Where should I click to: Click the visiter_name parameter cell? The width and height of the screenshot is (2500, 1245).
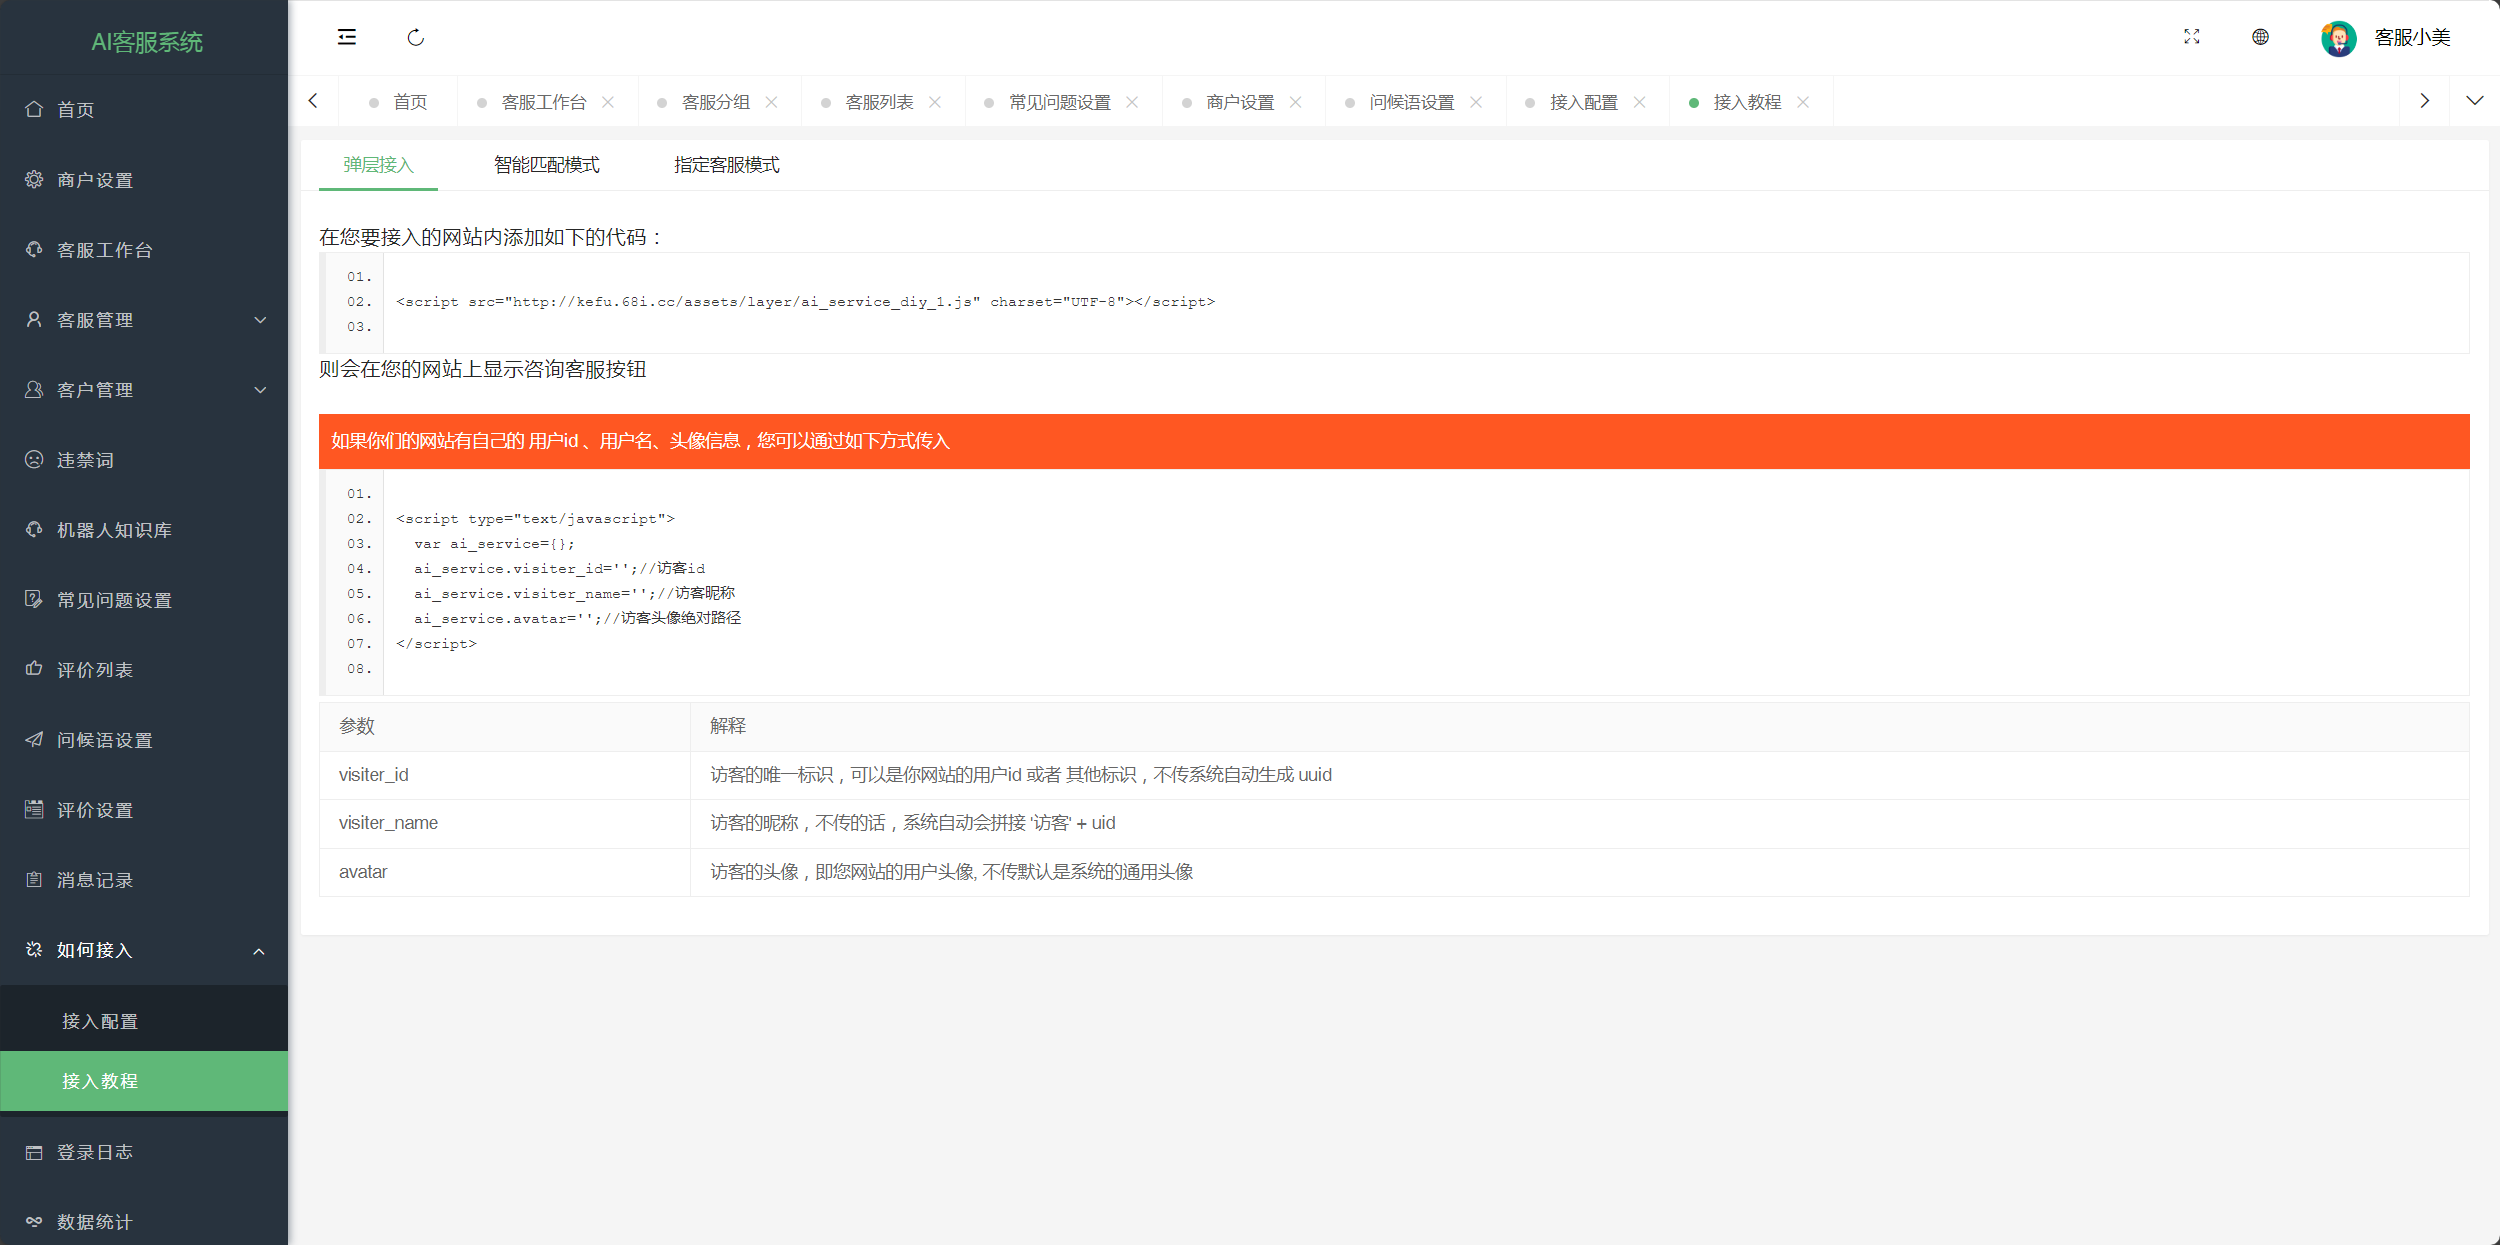pyautogui.click(x=505, y=823)
